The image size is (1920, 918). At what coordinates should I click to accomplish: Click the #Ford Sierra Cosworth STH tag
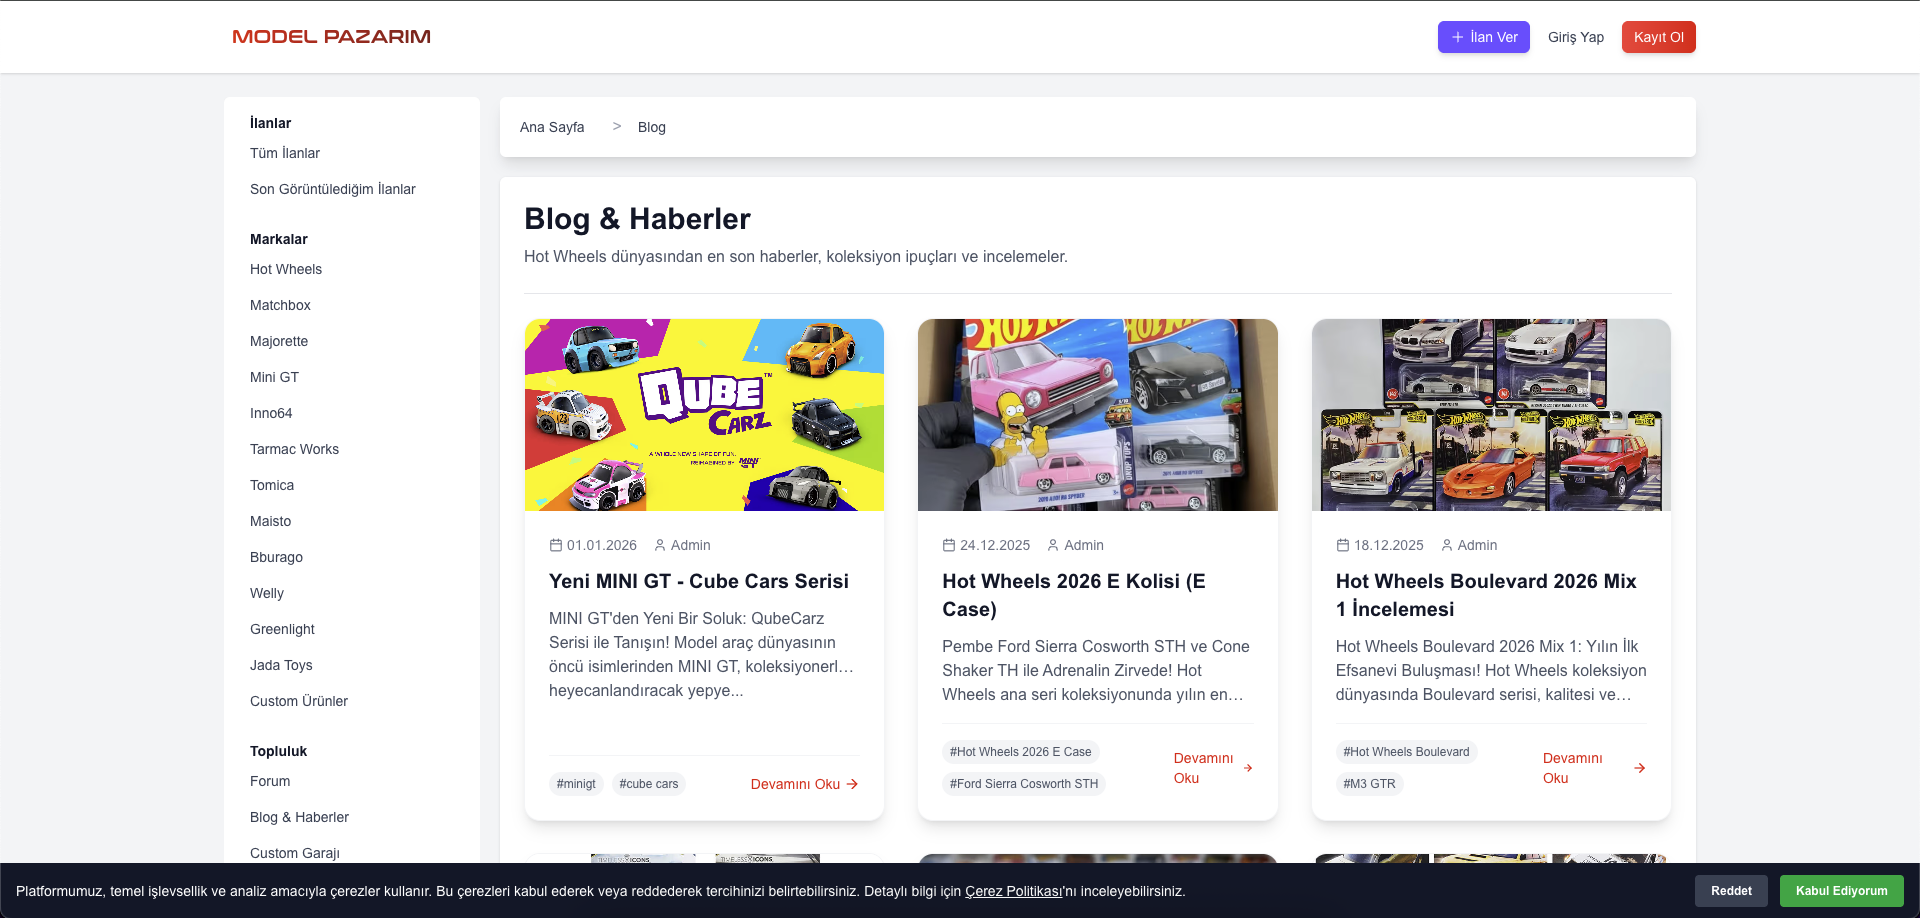(x=1023, y=784)
